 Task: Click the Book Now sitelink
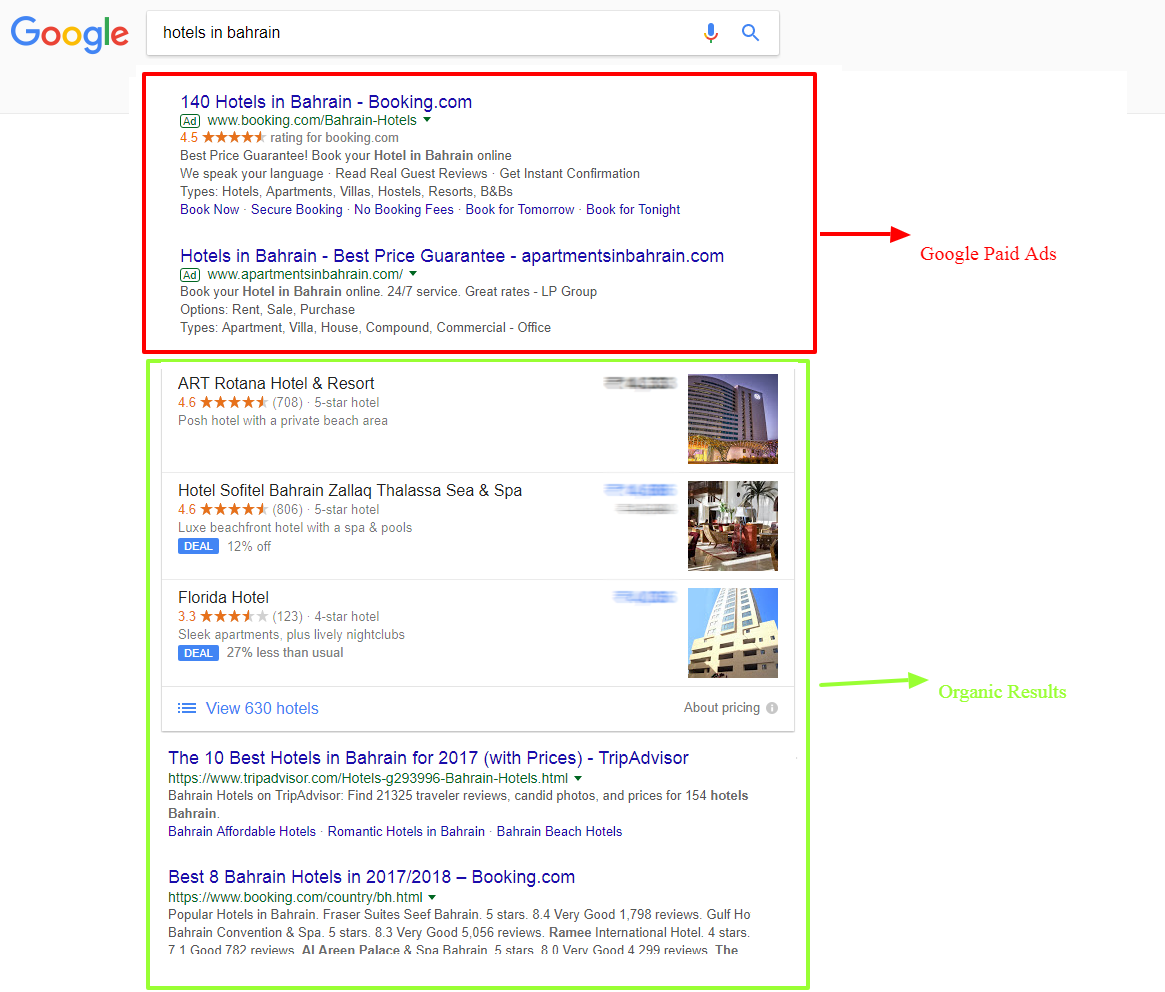pyautogui.click(x=210, y=210)
